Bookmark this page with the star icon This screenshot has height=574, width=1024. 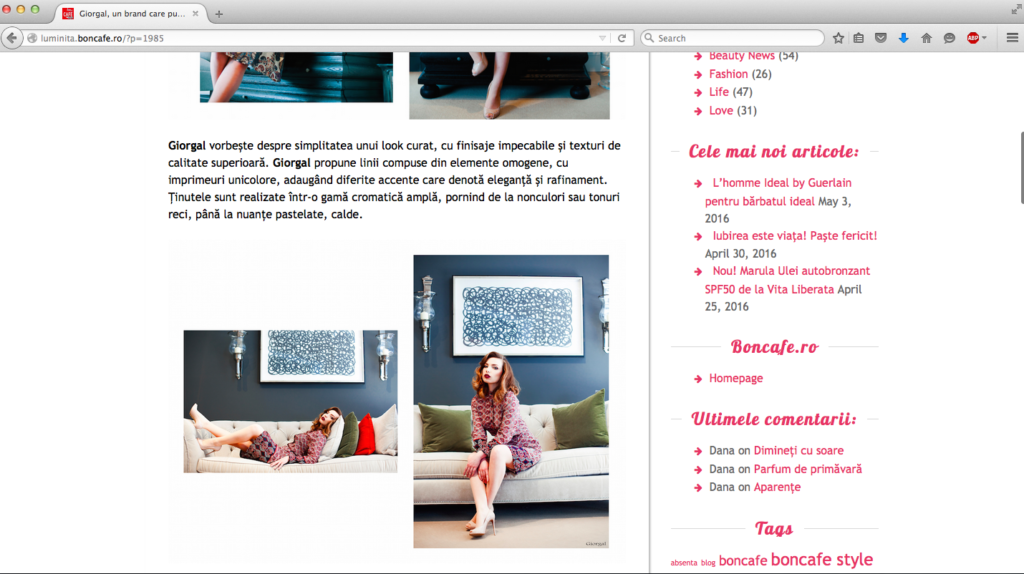tap(838, 38)
